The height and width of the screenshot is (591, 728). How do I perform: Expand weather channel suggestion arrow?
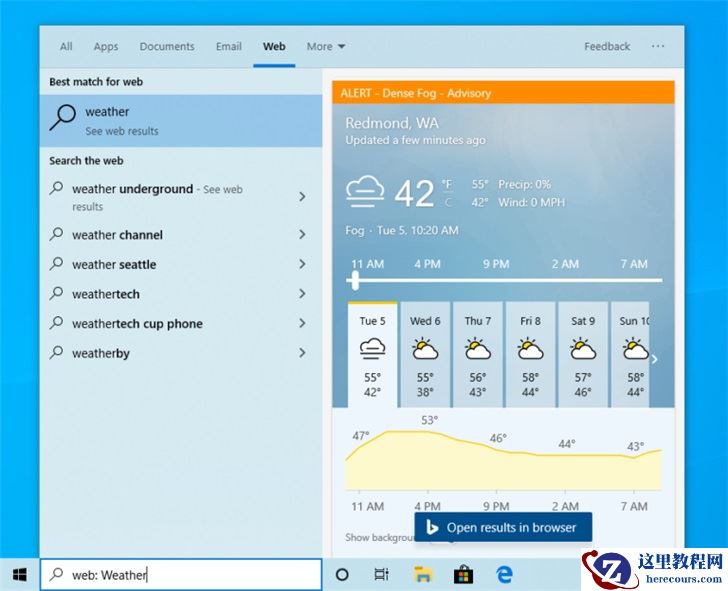pyautogui.click(x=302, y=235)
